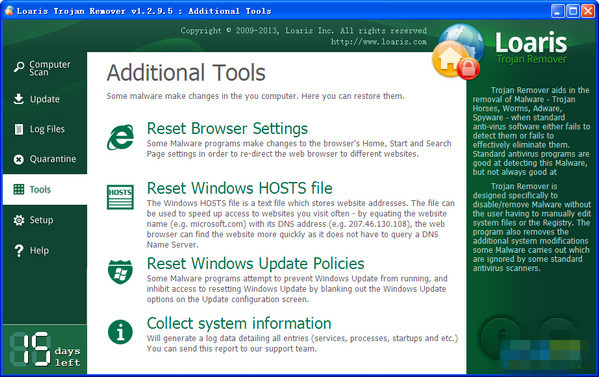Go to the Update section
599x377 pixels.
tap(45, 99)
